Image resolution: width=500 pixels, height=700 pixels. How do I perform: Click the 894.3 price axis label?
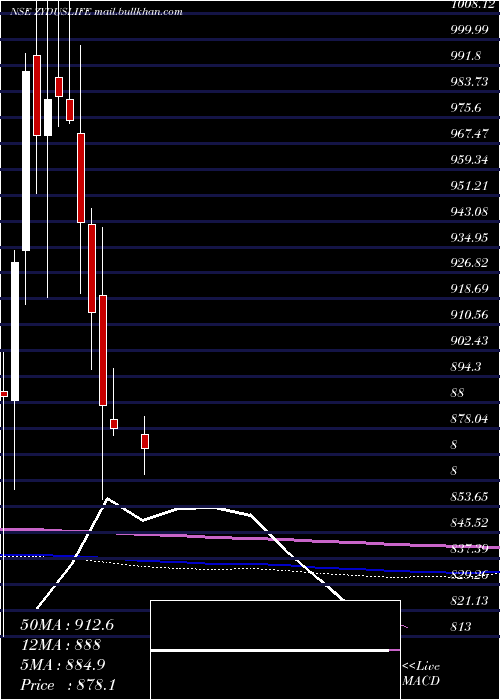pos(466,367)
